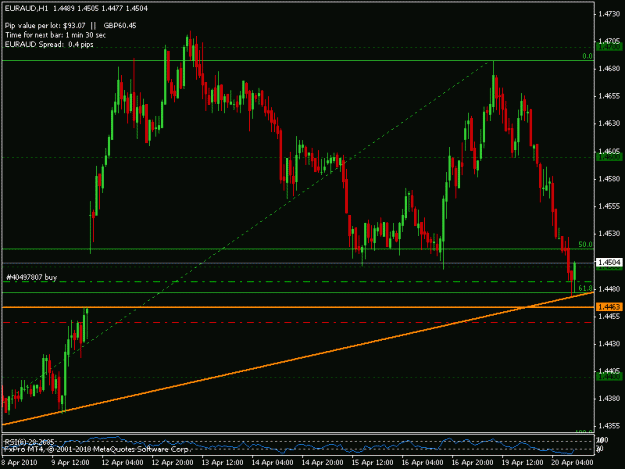The image size is (625, 469).
Task: Click the '13 Apr 12:00' time axis label
Action: click(x=222, y=462)
